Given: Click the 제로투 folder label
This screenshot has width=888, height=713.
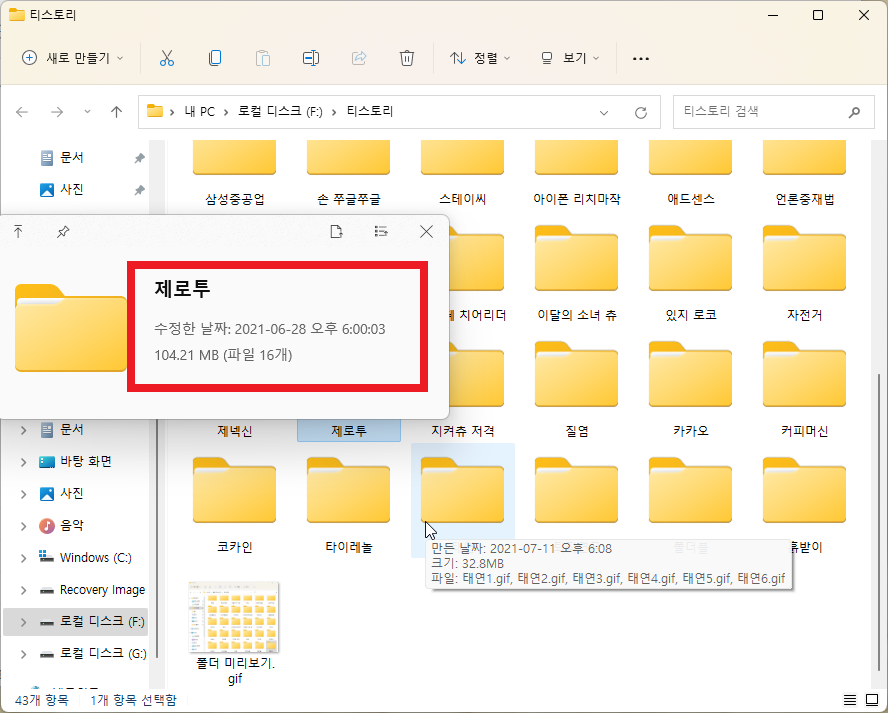Looking at the screenshot, I should tap(348, 431).
